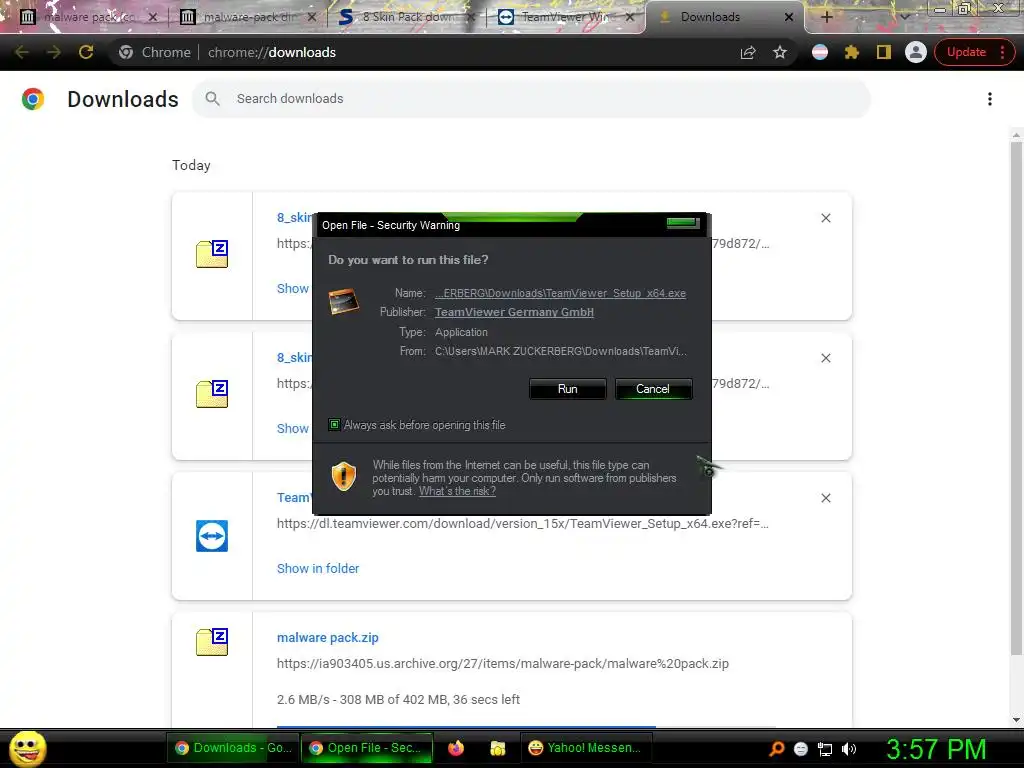Screen dimensions: 1024x768
Task: Open the TeamViewer Germany GmbH publisher link
Action: point(514,312)
